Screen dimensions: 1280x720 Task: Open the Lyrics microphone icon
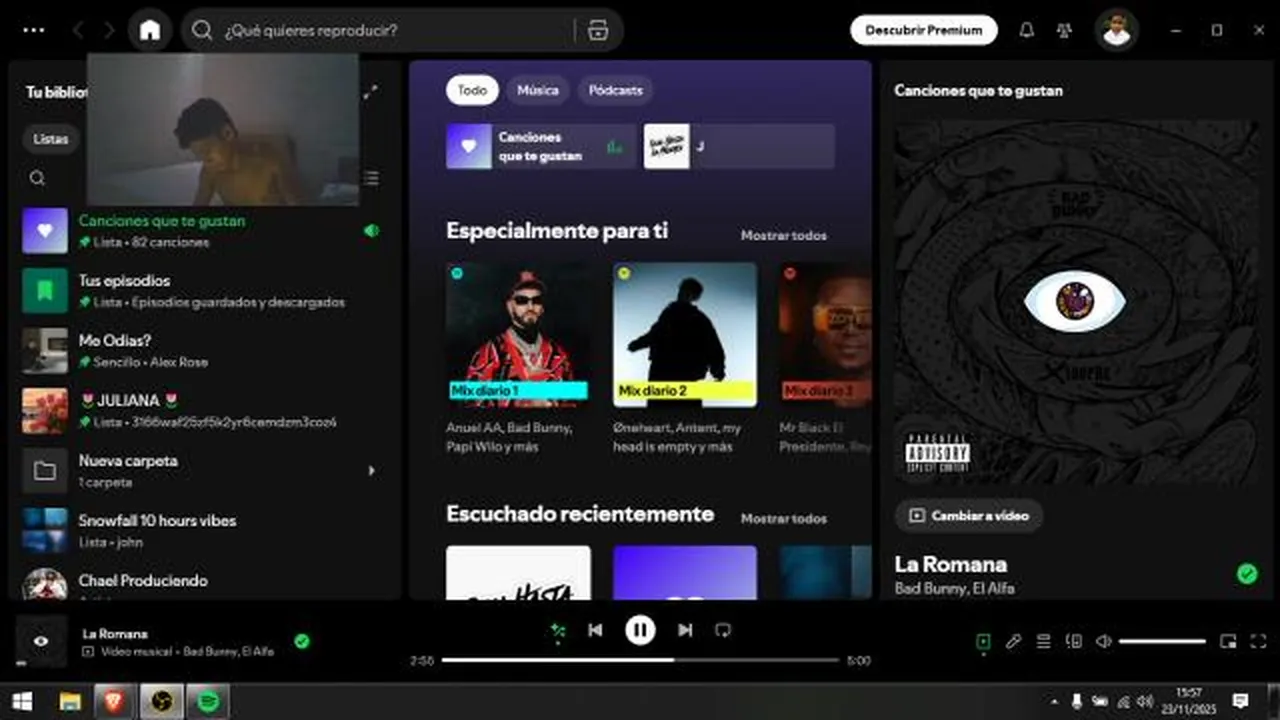coord(1013,641)
